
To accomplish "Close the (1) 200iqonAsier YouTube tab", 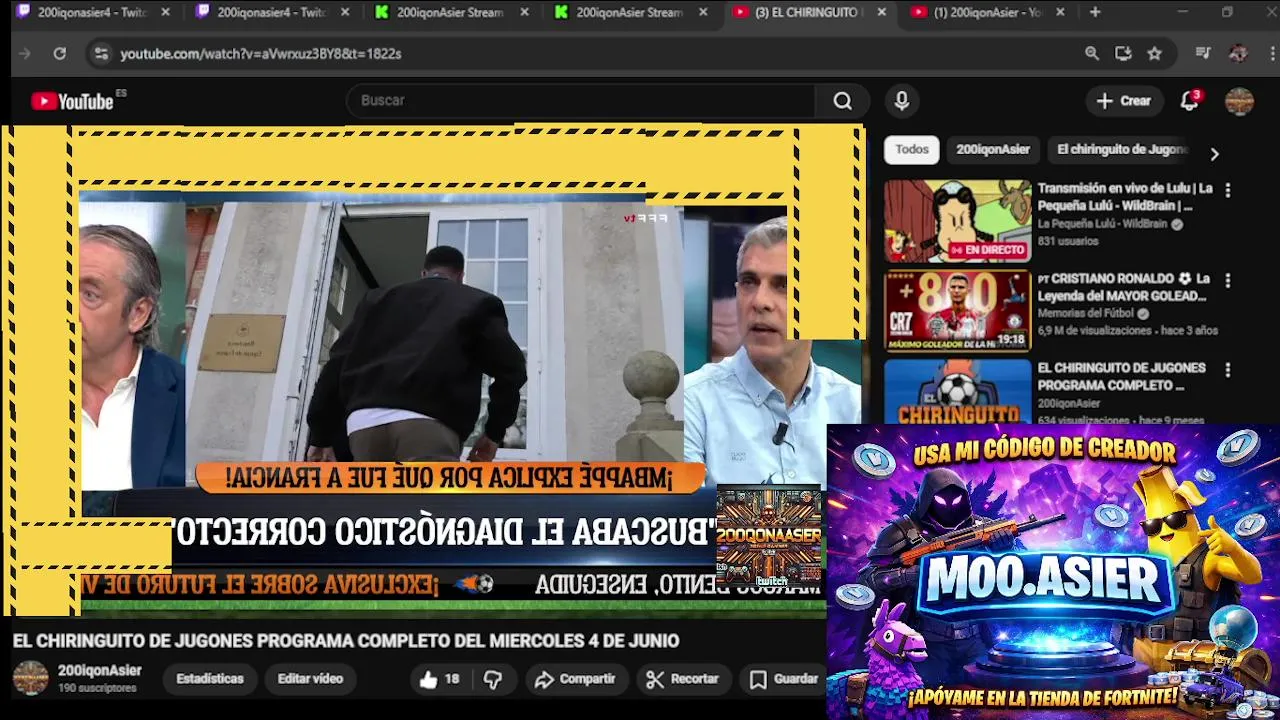I will click(x=1060, y=12).
